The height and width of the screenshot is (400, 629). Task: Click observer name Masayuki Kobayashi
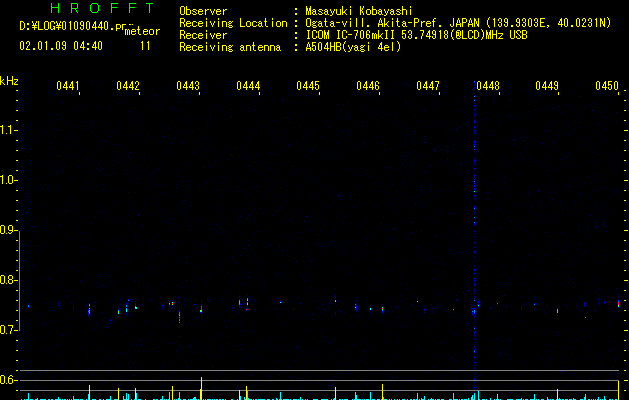(359, 11)
